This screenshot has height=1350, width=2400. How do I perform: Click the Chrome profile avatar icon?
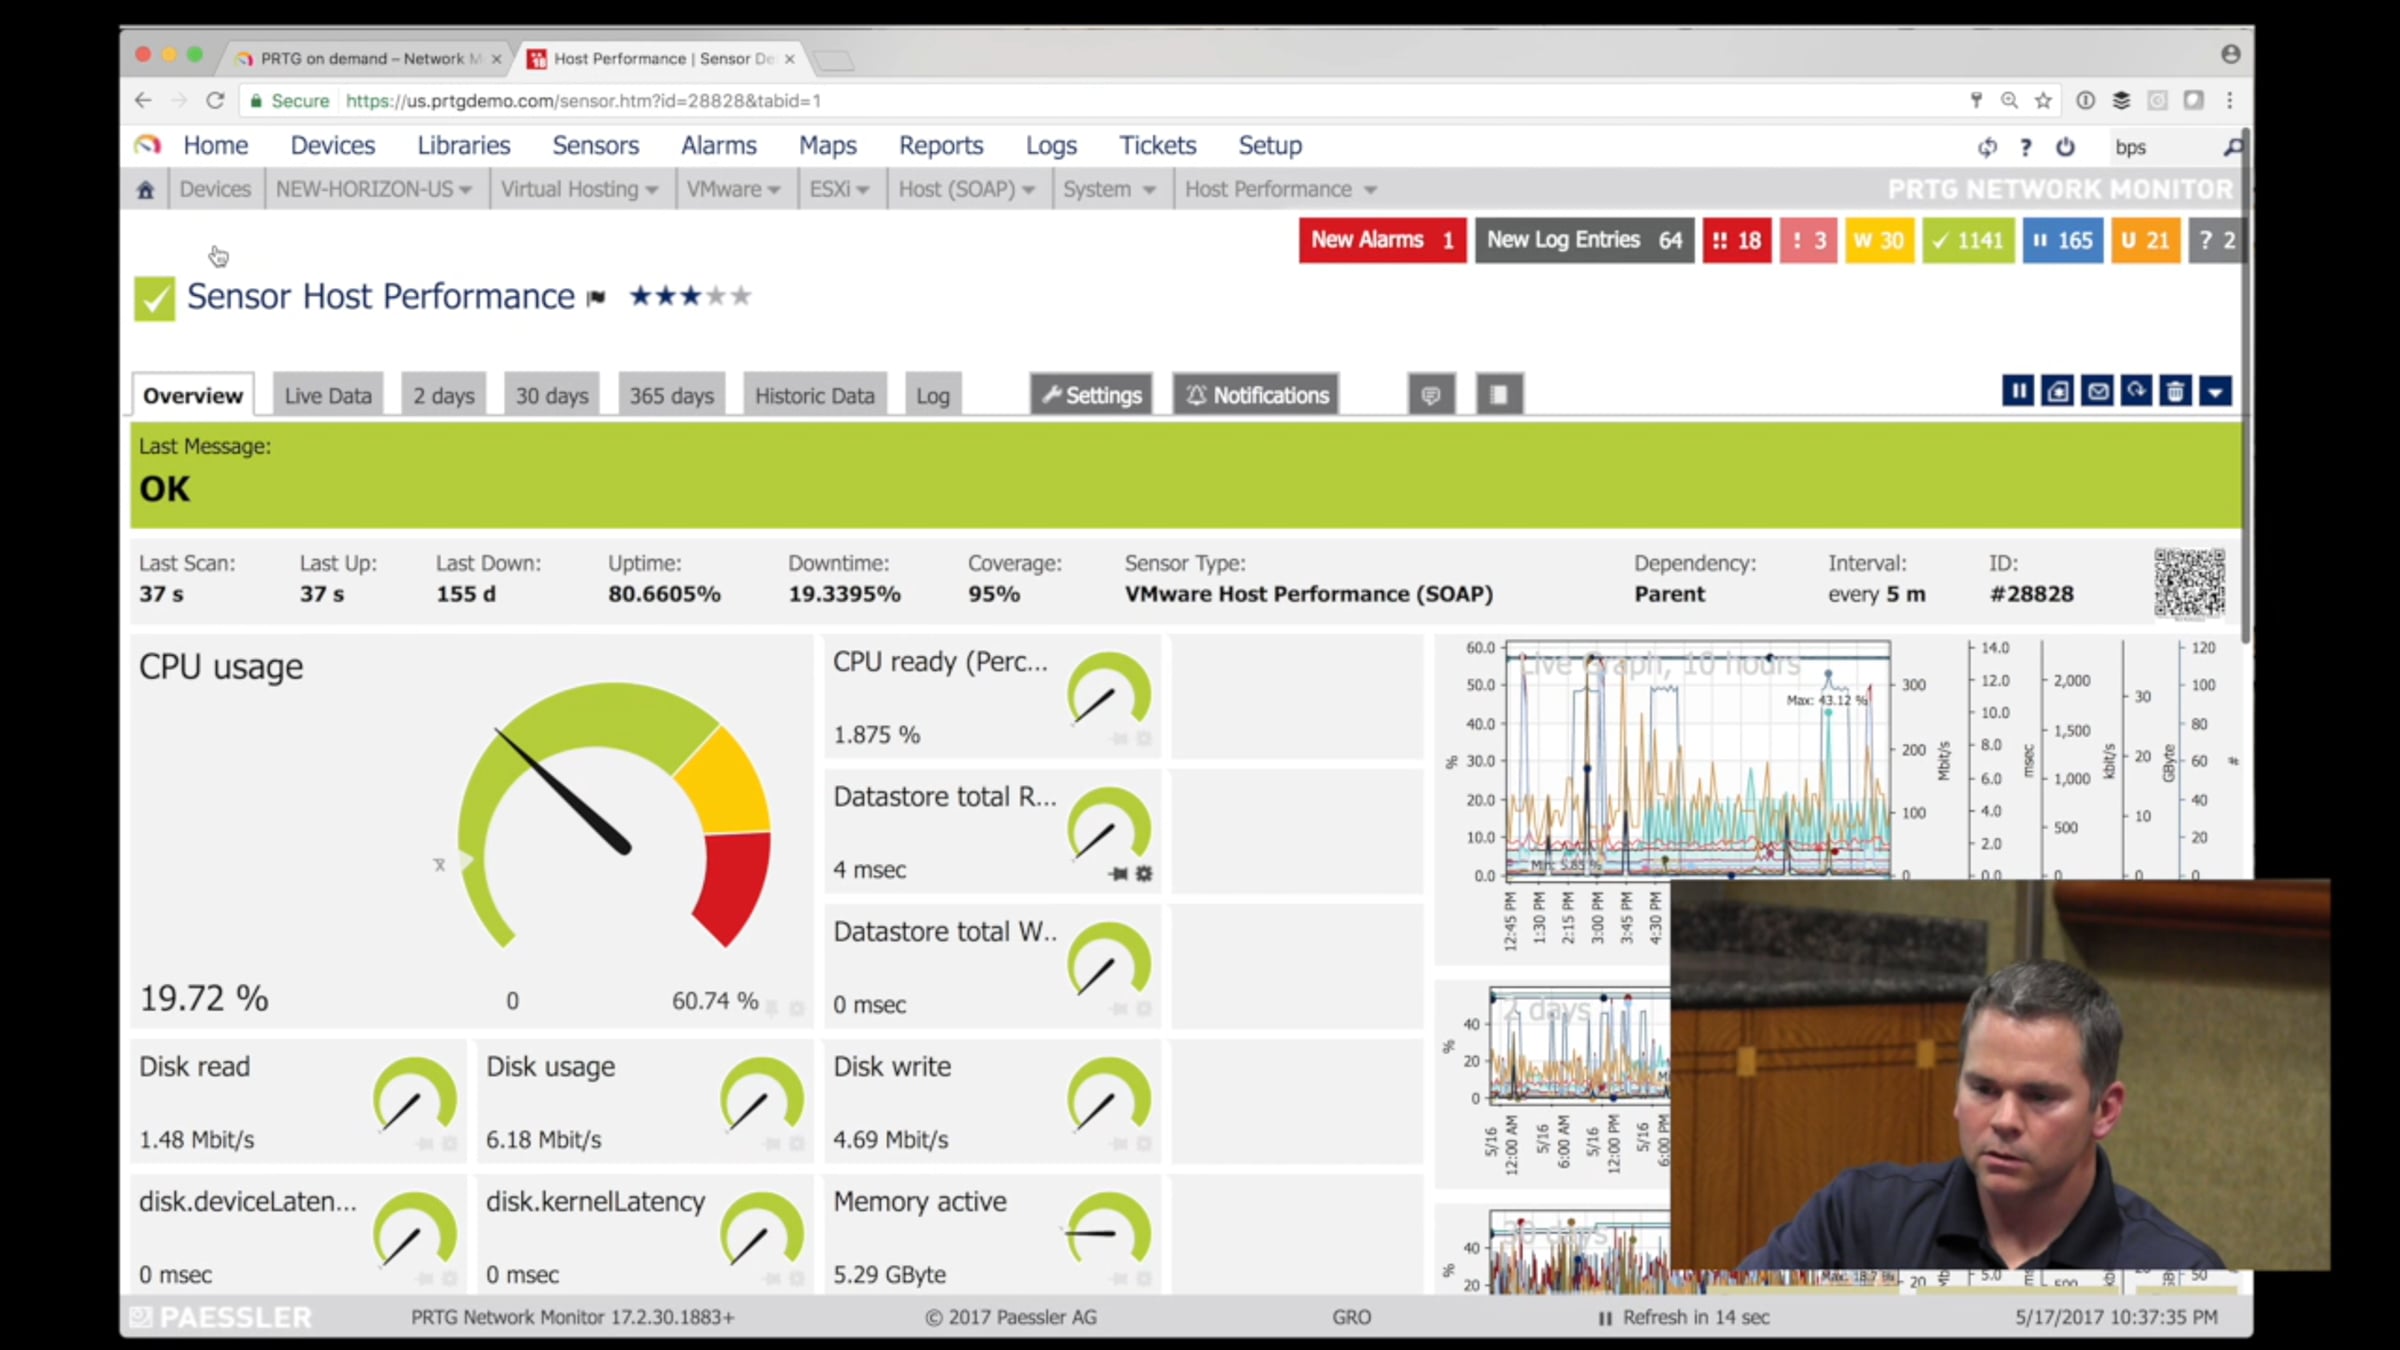click(2230, 54)
